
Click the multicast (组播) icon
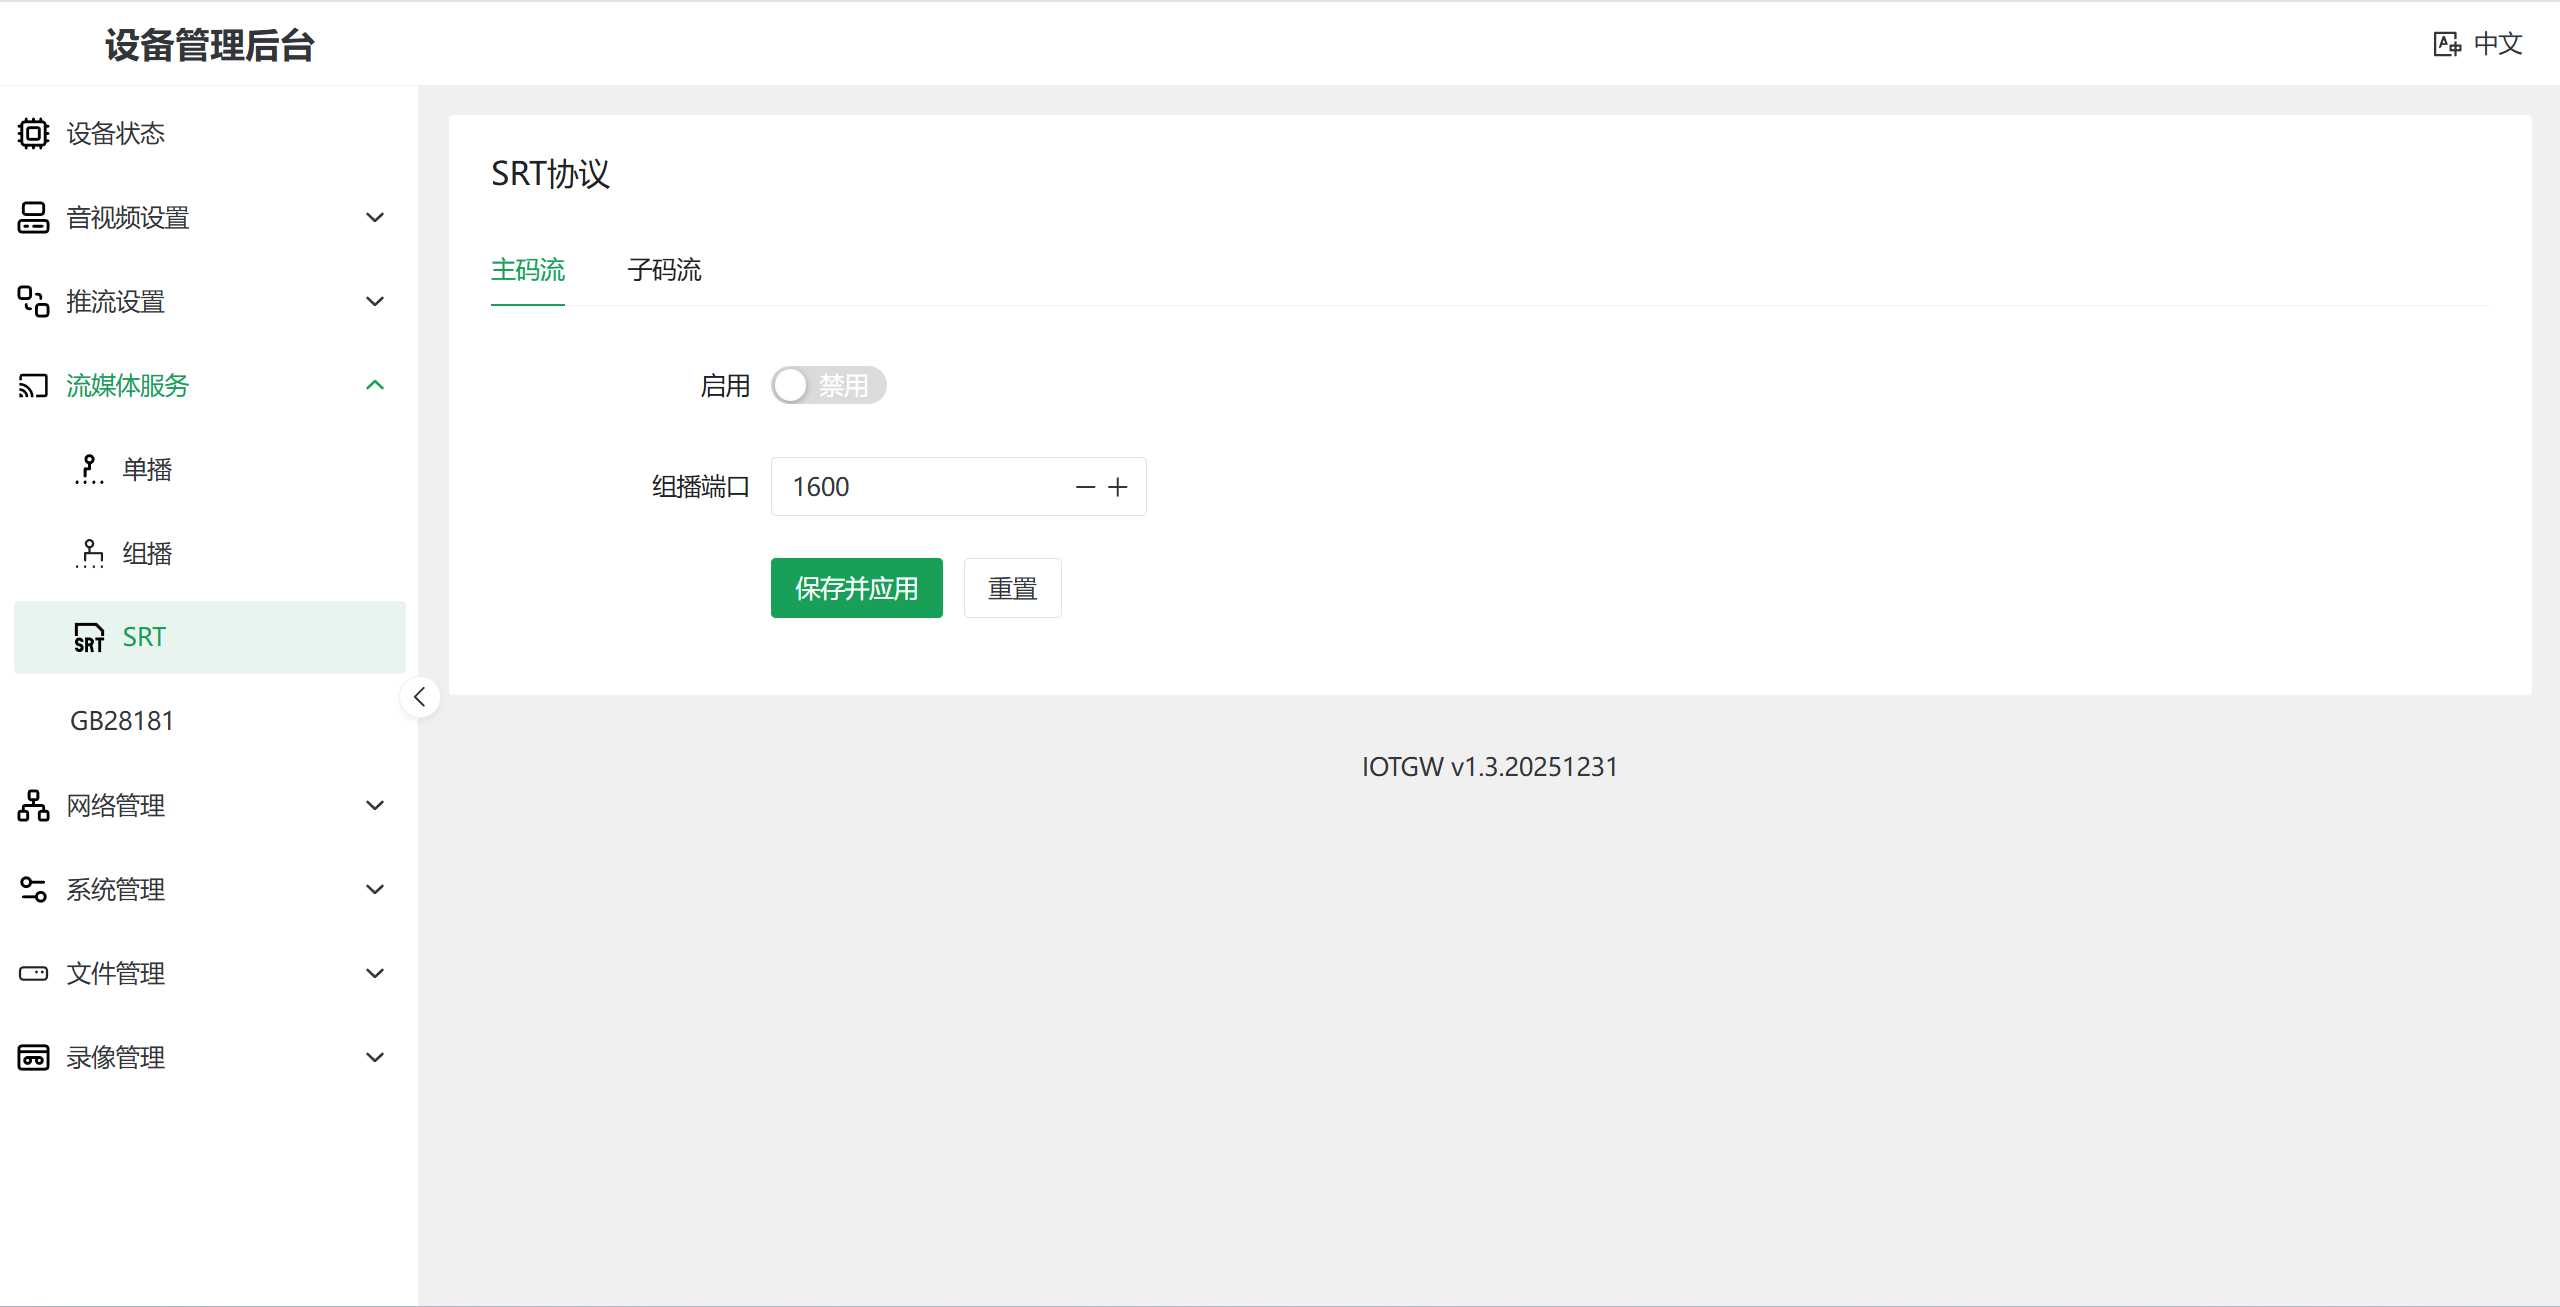pos(89,553)
